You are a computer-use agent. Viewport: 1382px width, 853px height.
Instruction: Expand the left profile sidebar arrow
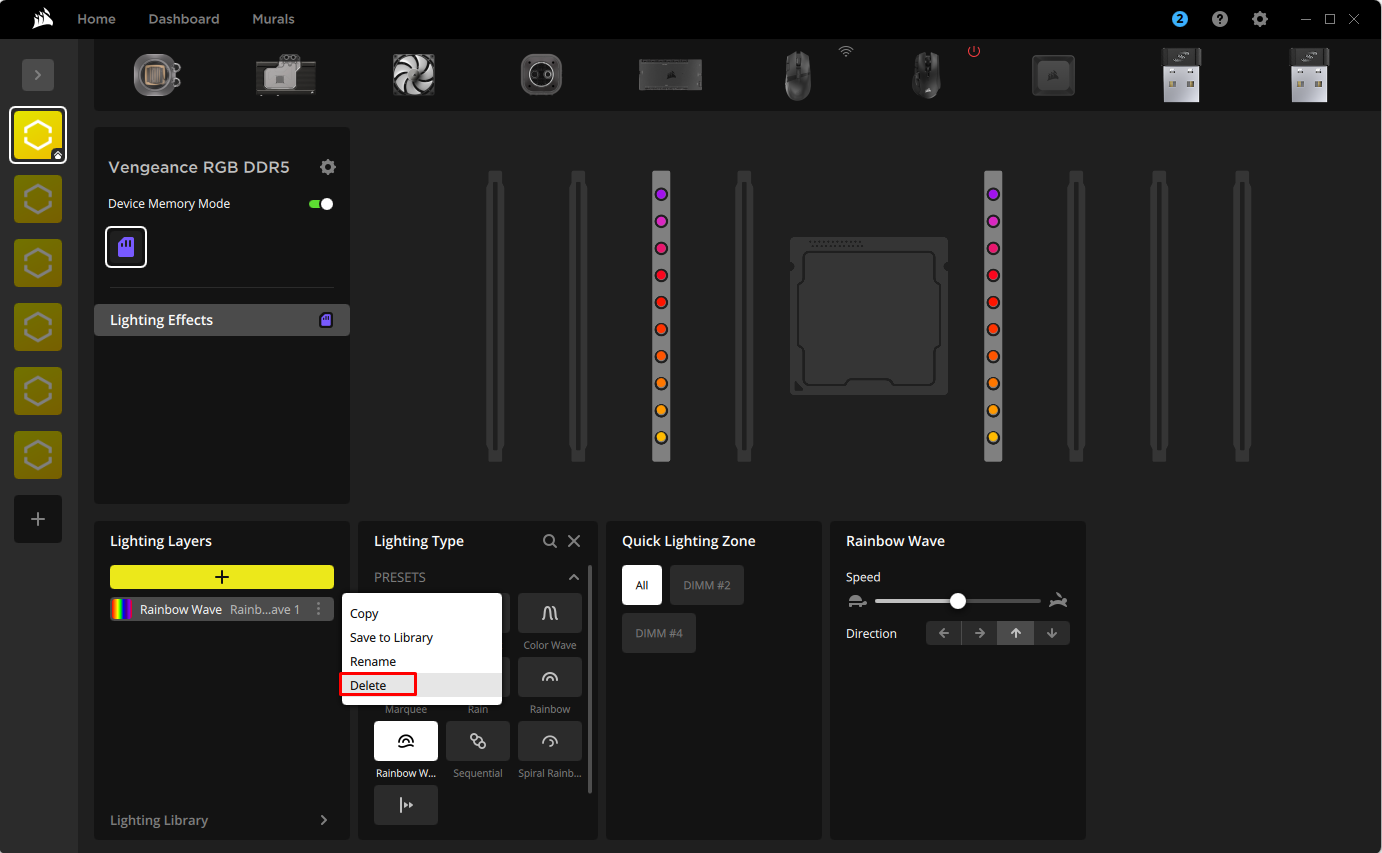38,75
